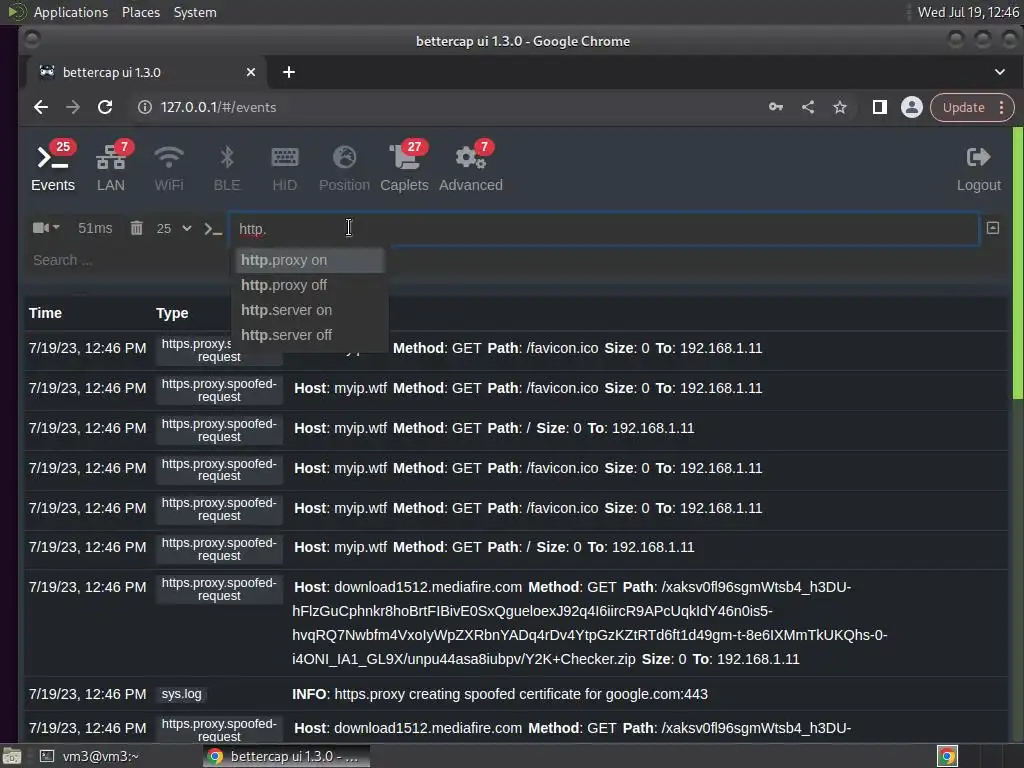Reload the page

pyautogui.click(x=104, y=107)
